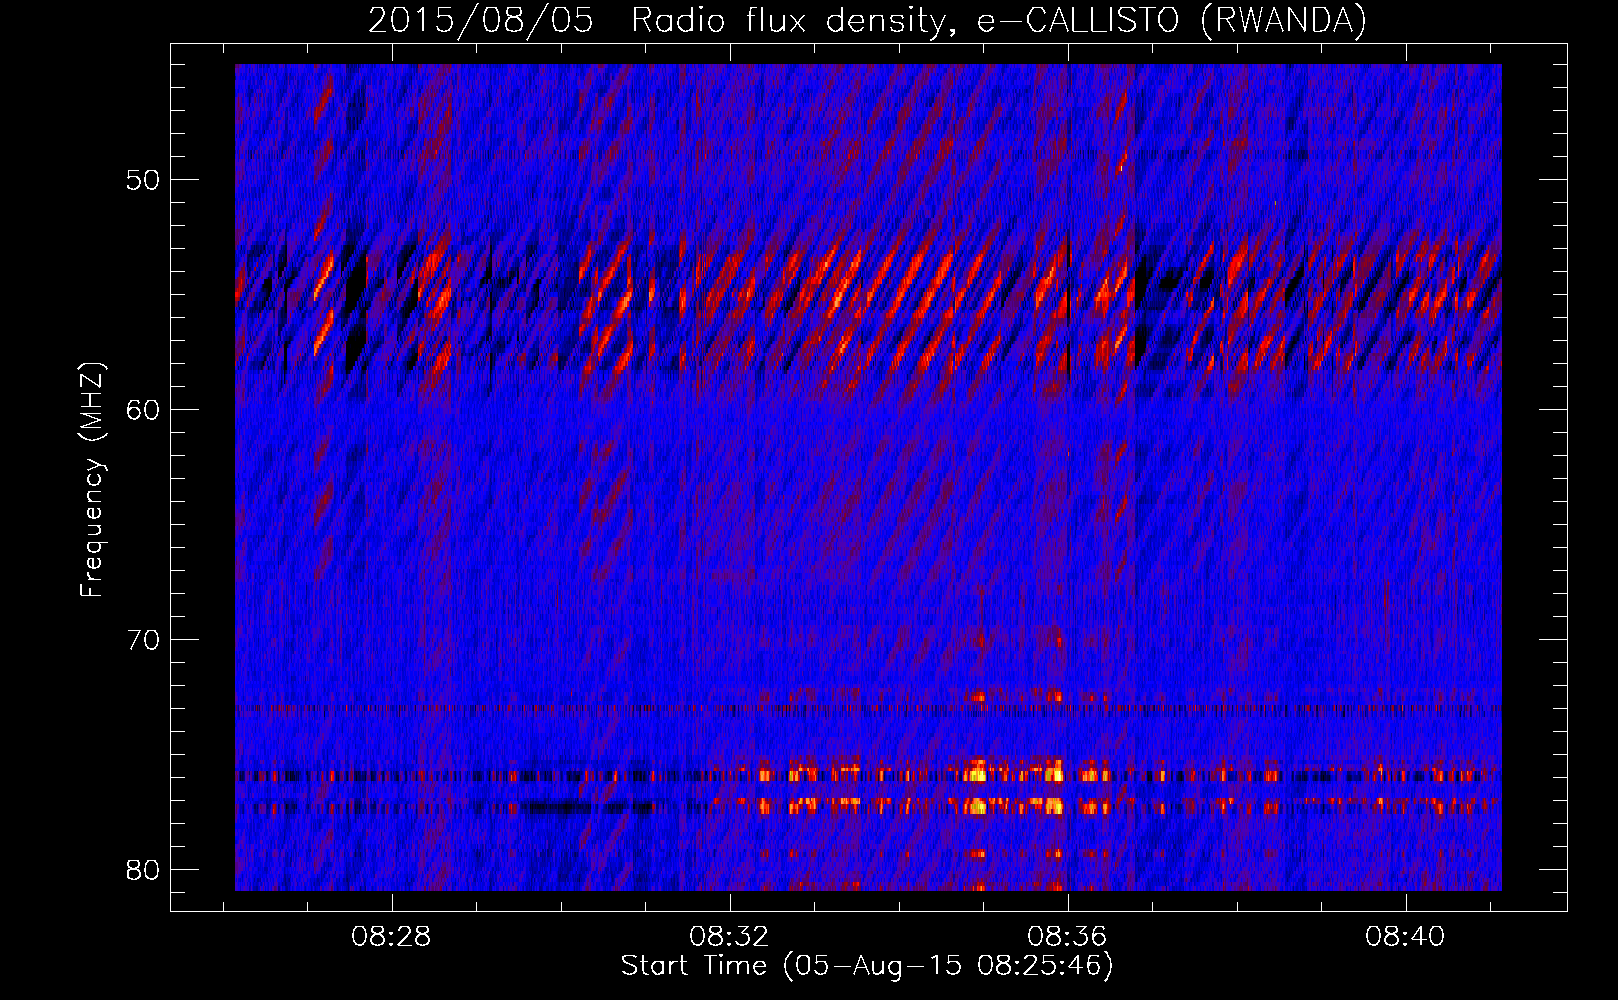
Task: Click the 80 frequency tick label
Action: (143, 870)
